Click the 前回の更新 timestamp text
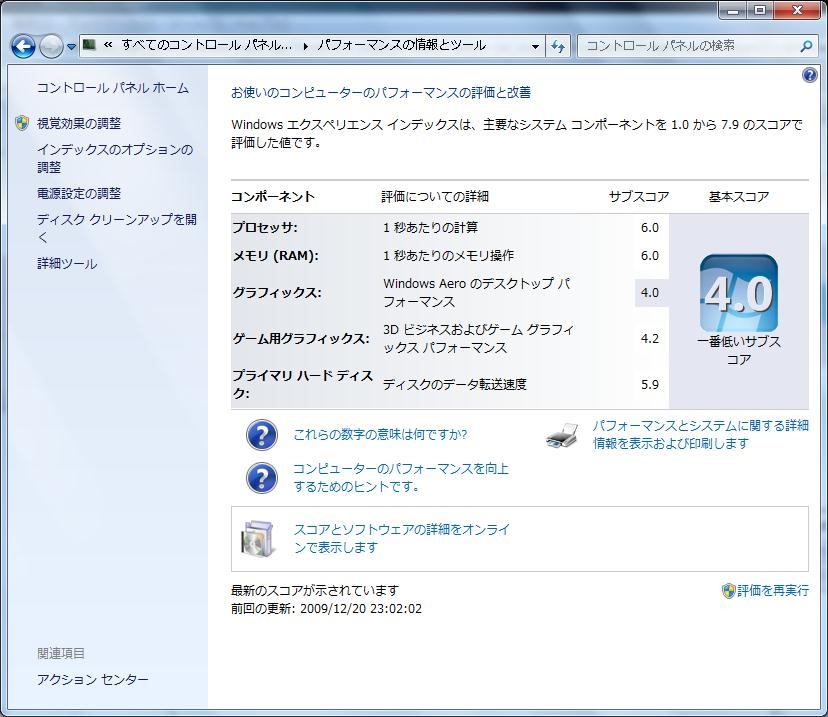The height and width of the screenshot is (717, 828). 326,609
